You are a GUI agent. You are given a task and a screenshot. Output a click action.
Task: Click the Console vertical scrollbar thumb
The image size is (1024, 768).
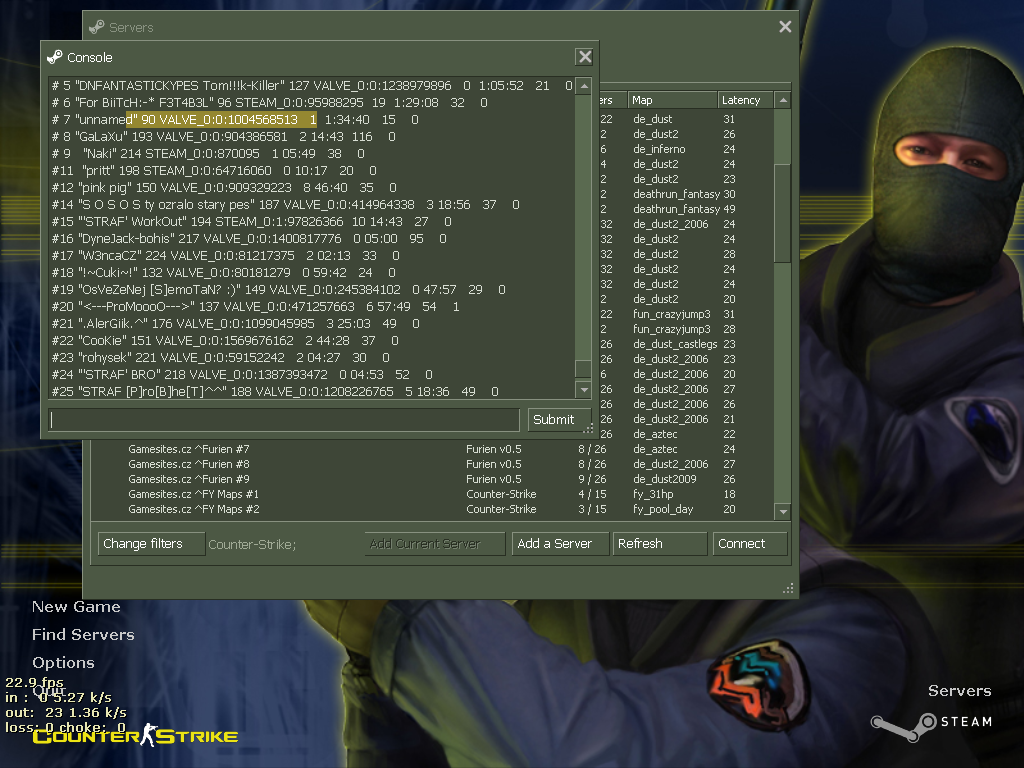click(584, 368)
